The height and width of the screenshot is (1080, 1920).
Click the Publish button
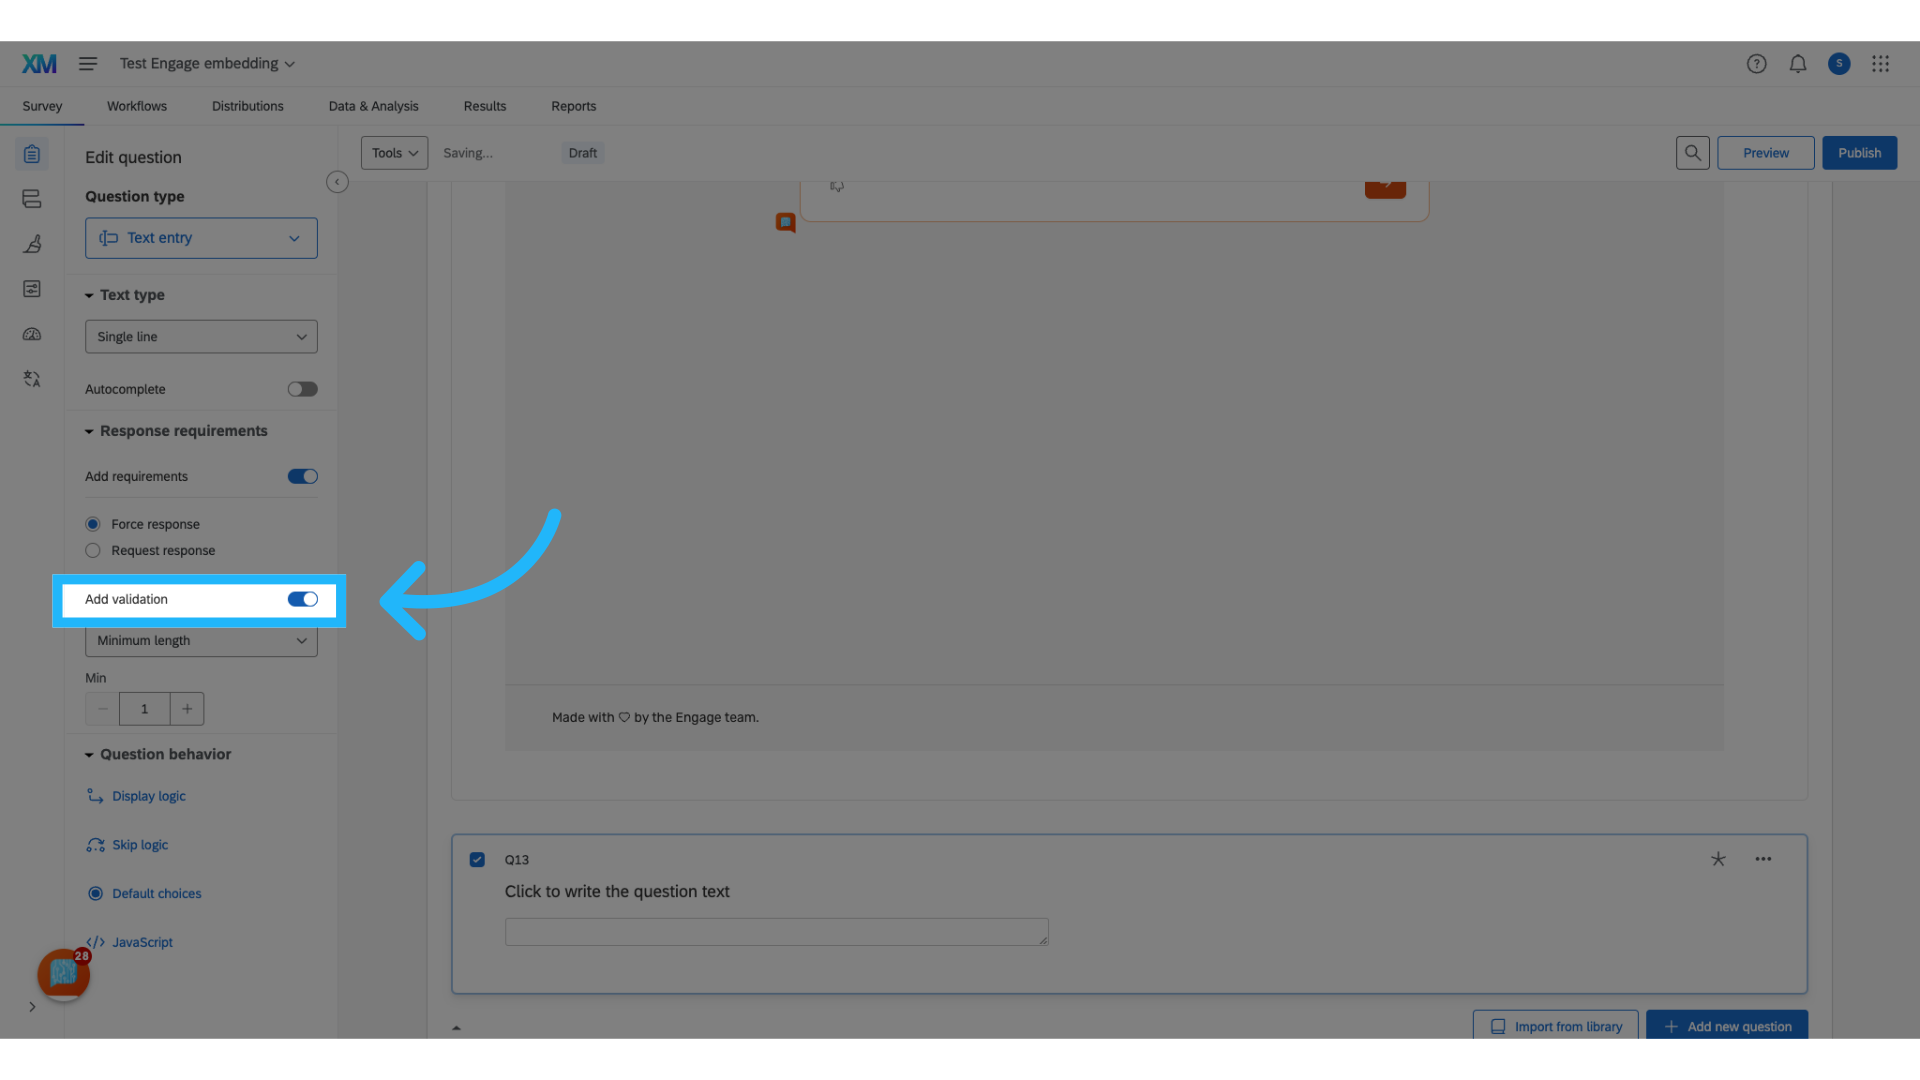pos(1859,153)
